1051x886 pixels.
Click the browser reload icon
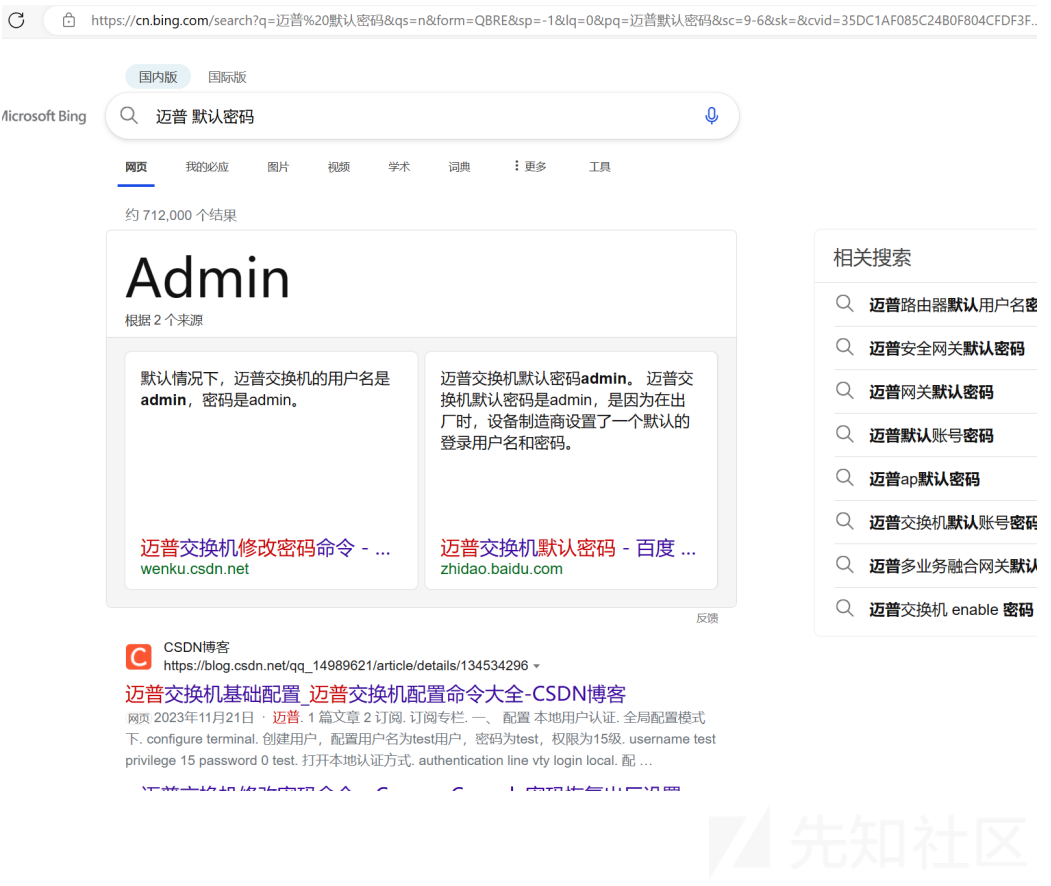(17, 20)
